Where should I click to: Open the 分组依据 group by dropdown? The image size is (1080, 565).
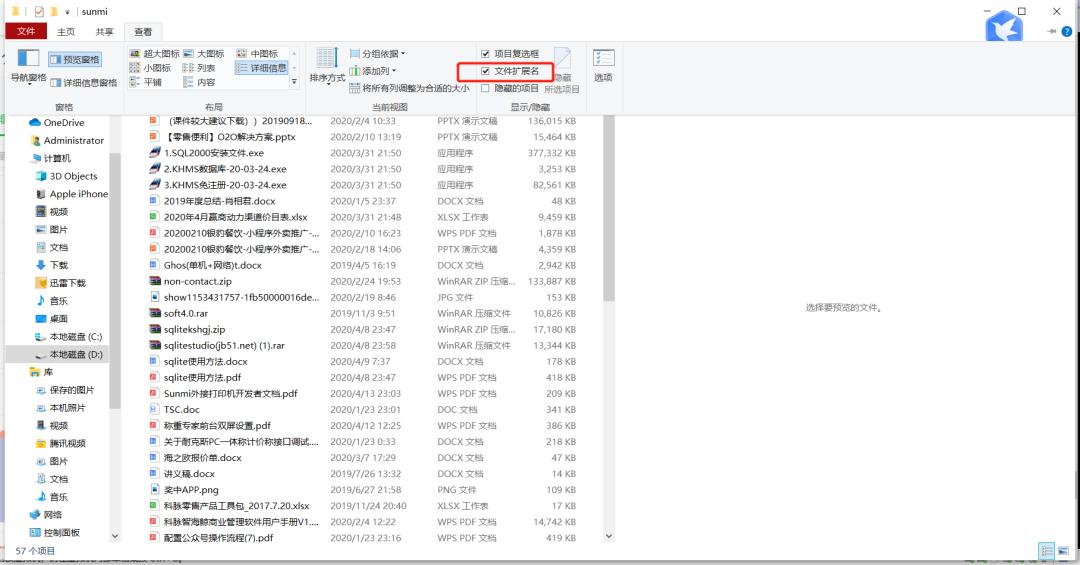coord(377,54)
